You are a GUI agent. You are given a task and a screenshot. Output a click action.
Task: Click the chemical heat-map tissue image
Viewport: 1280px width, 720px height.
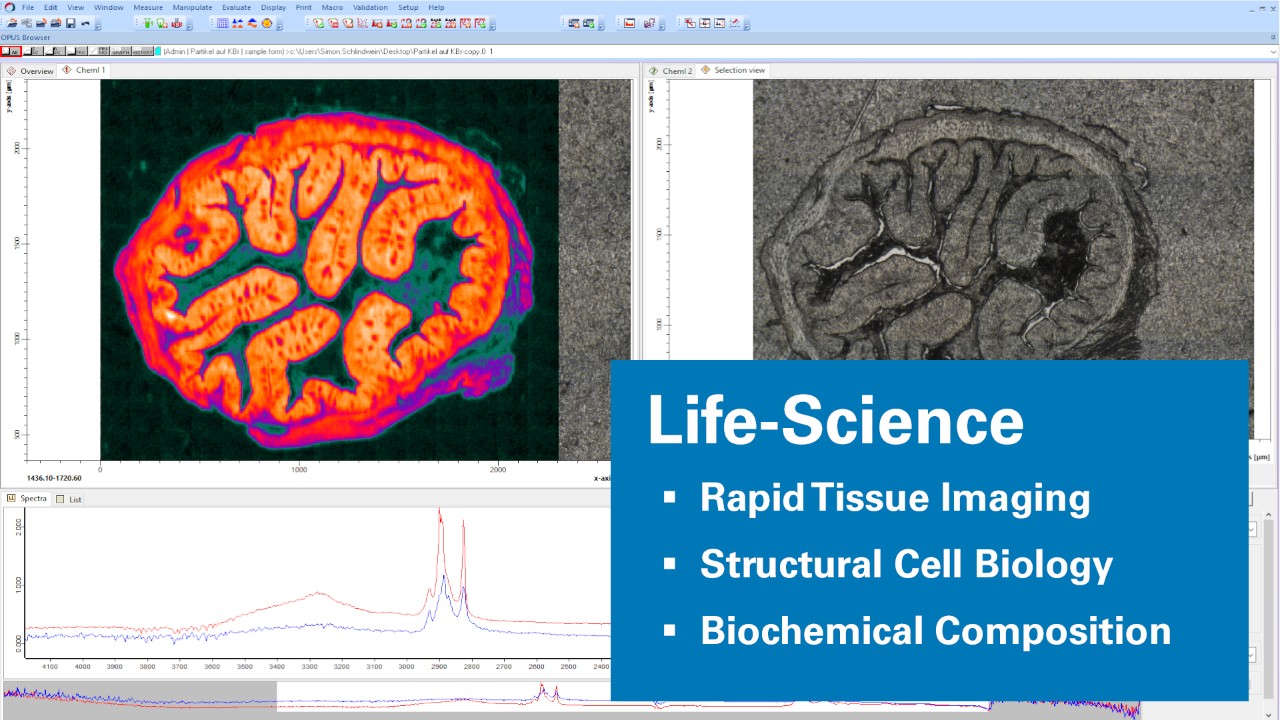tap(329, 269)
